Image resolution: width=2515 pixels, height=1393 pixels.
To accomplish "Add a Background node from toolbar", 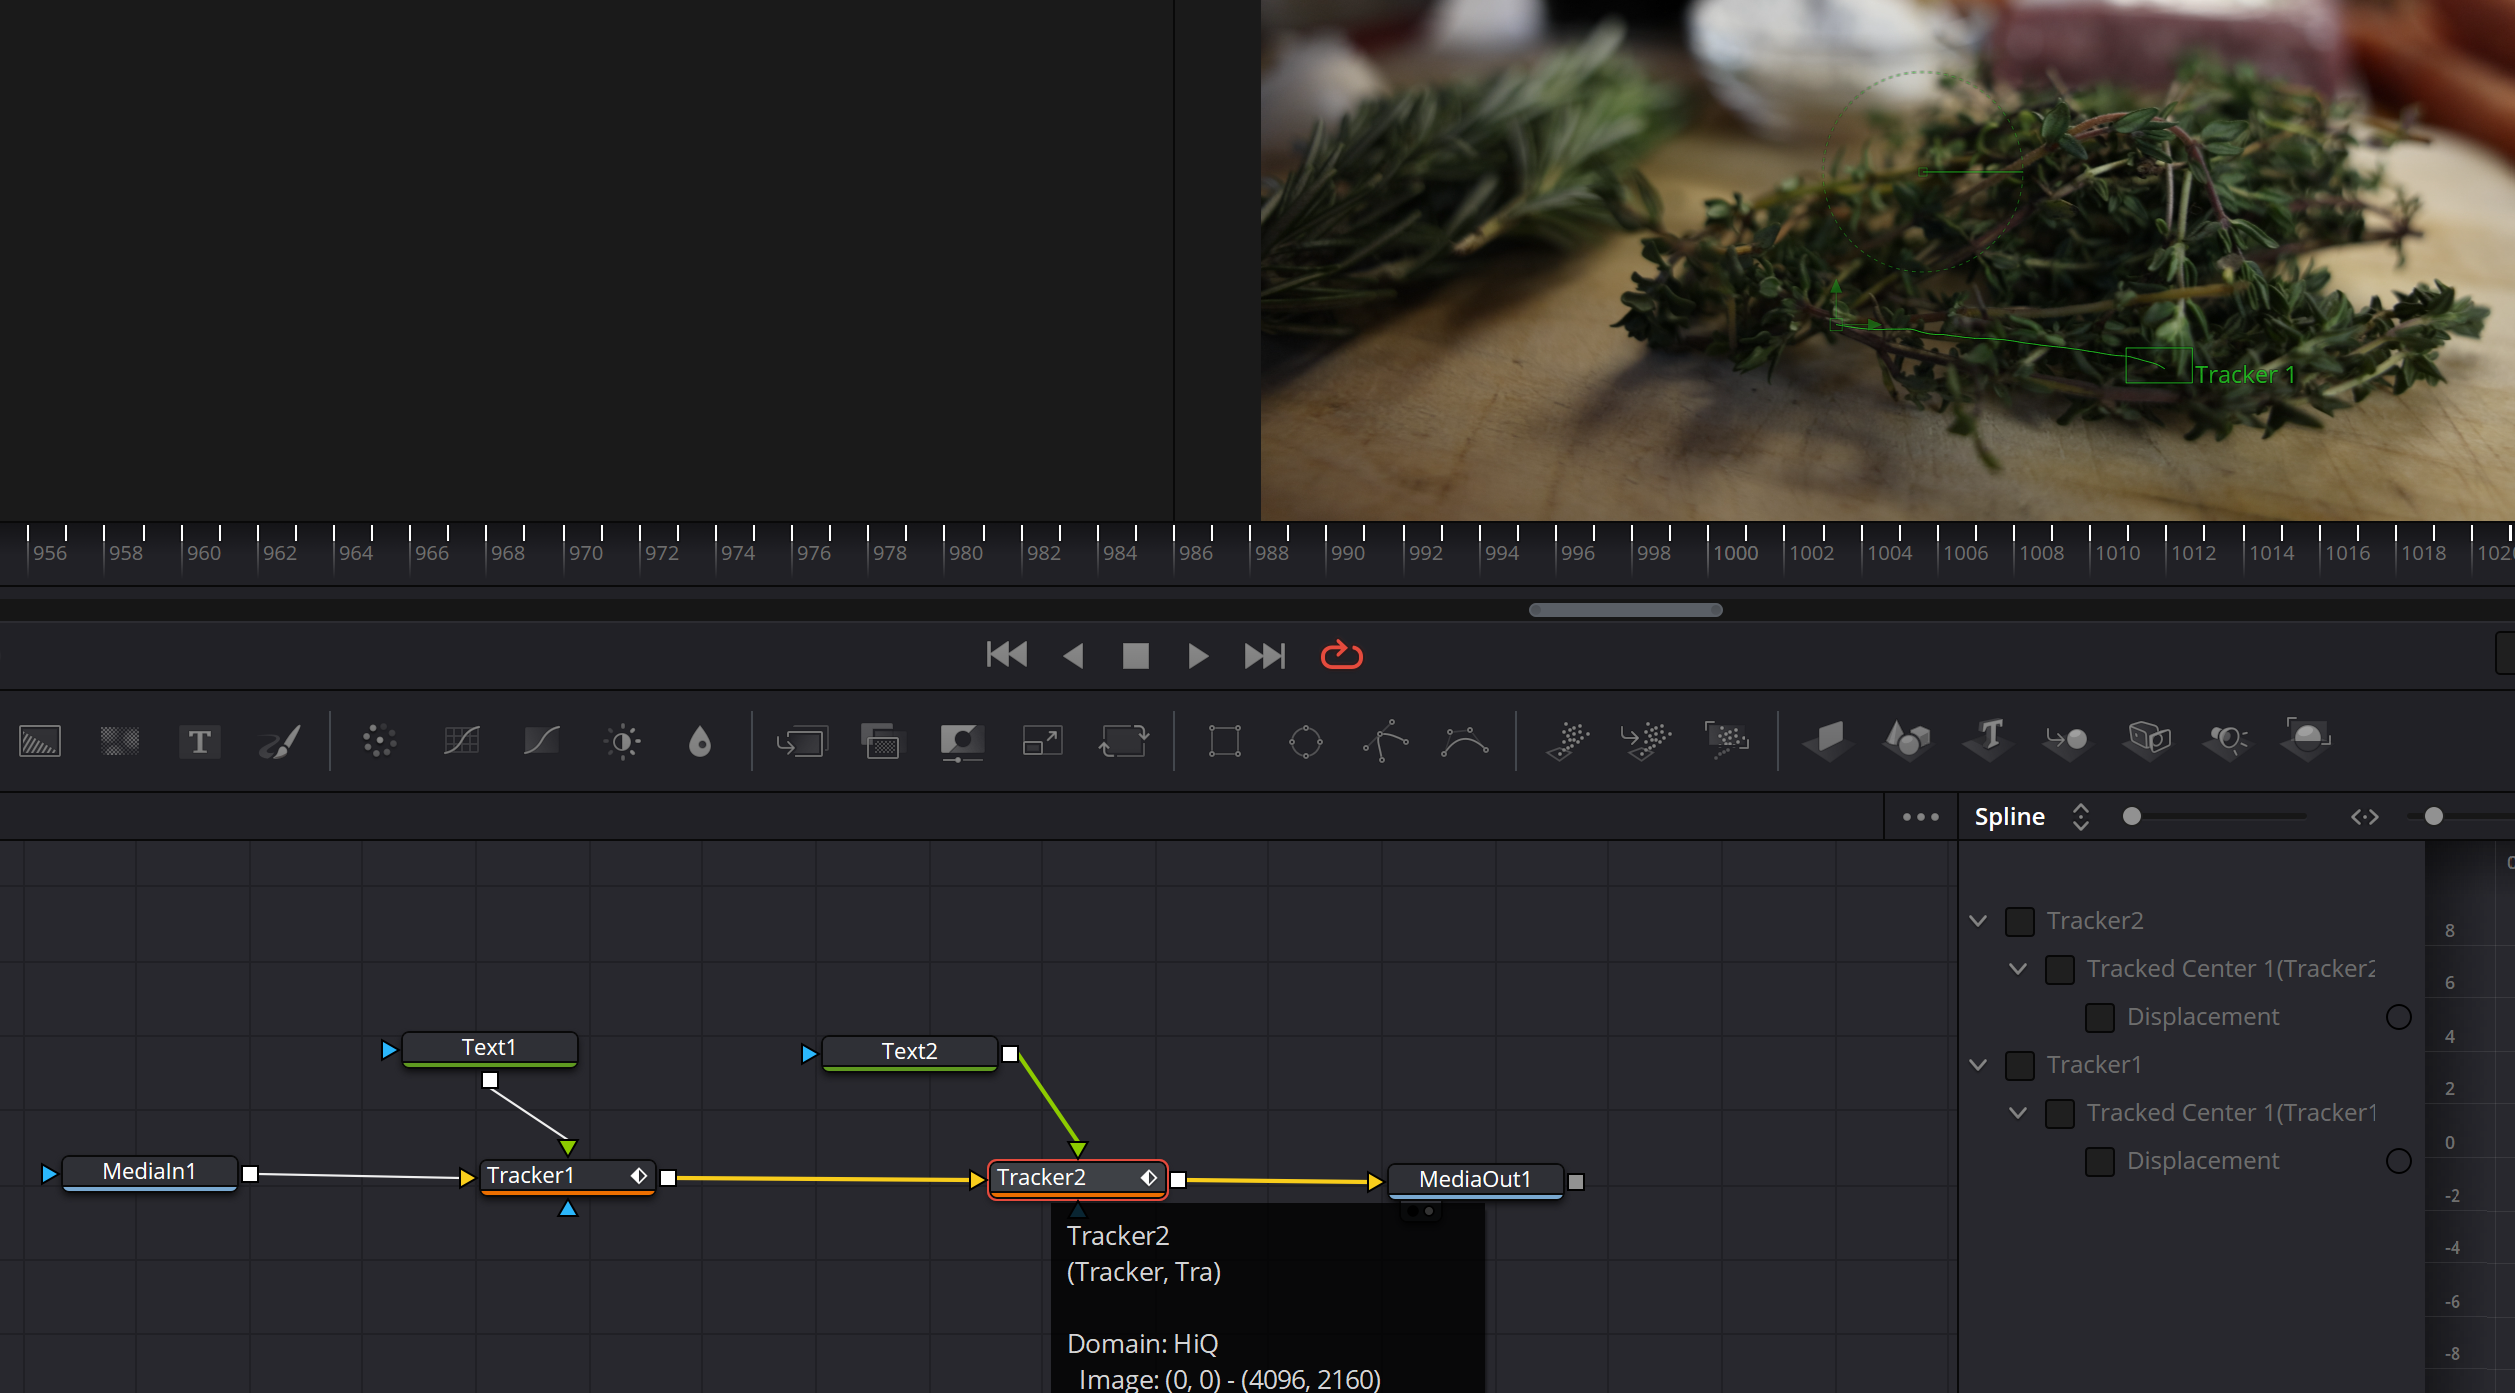I will (40, 741).
